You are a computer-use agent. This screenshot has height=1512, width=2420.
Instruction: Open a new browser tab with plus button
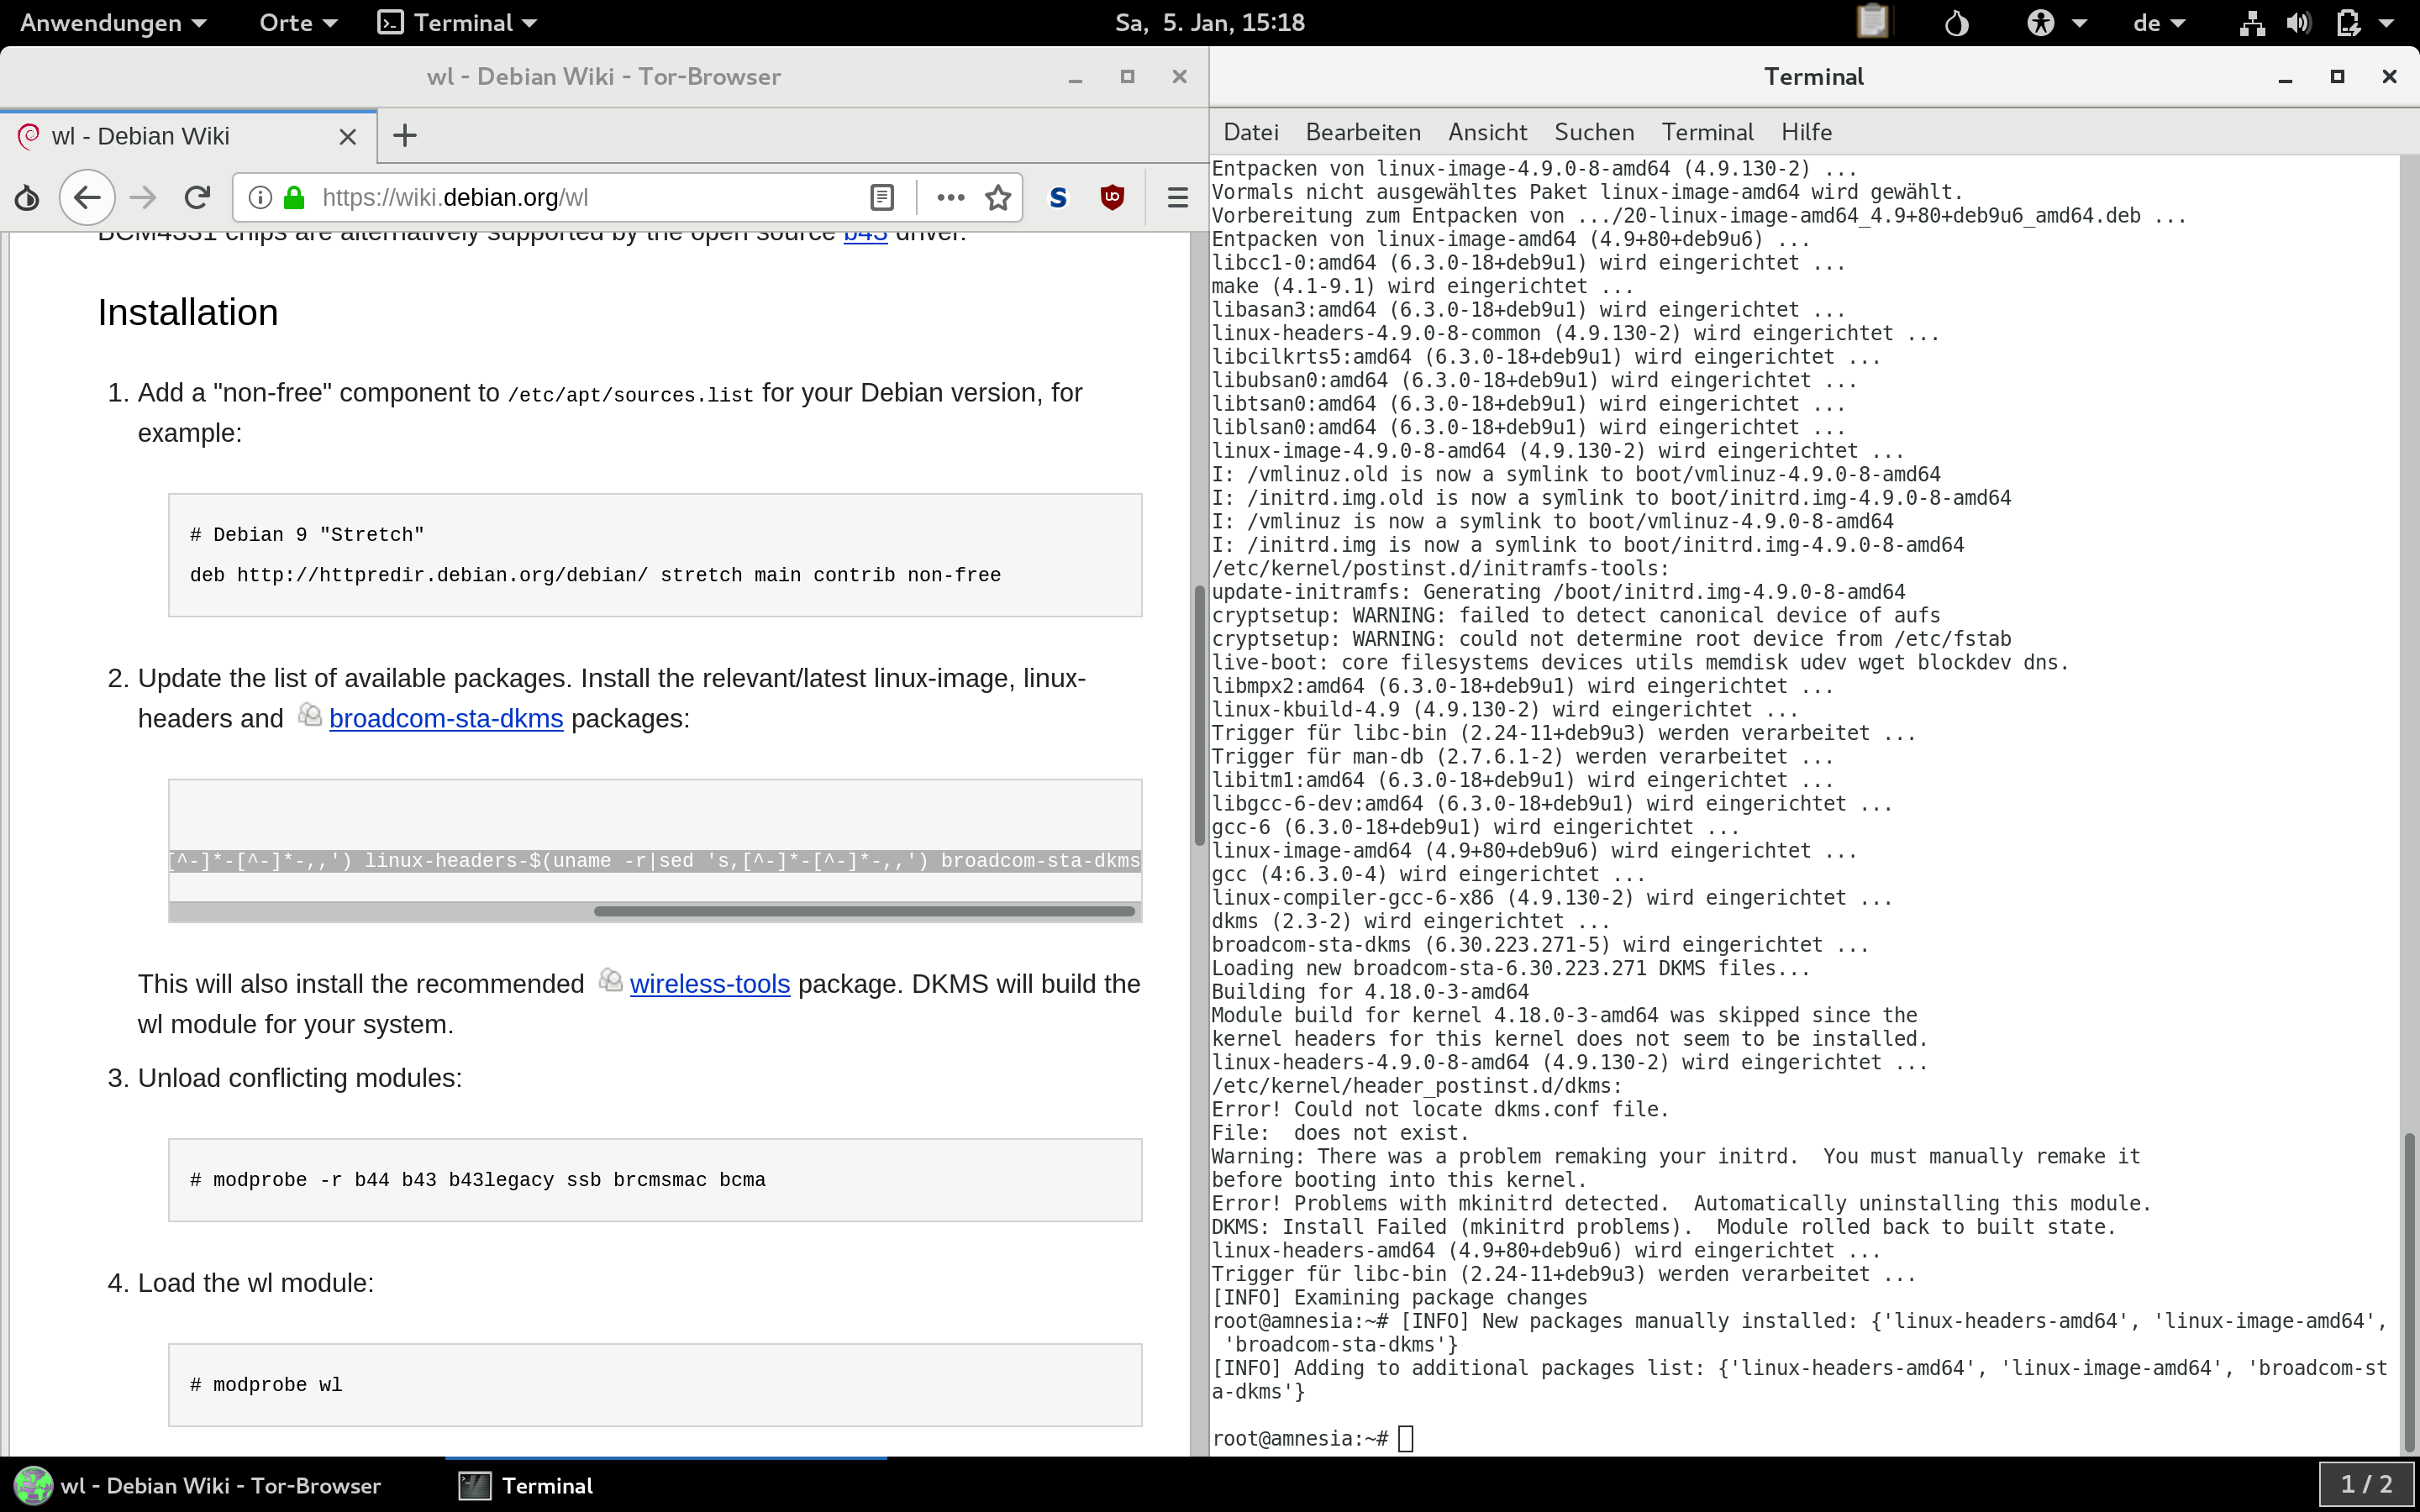click(x=405, y=136)
